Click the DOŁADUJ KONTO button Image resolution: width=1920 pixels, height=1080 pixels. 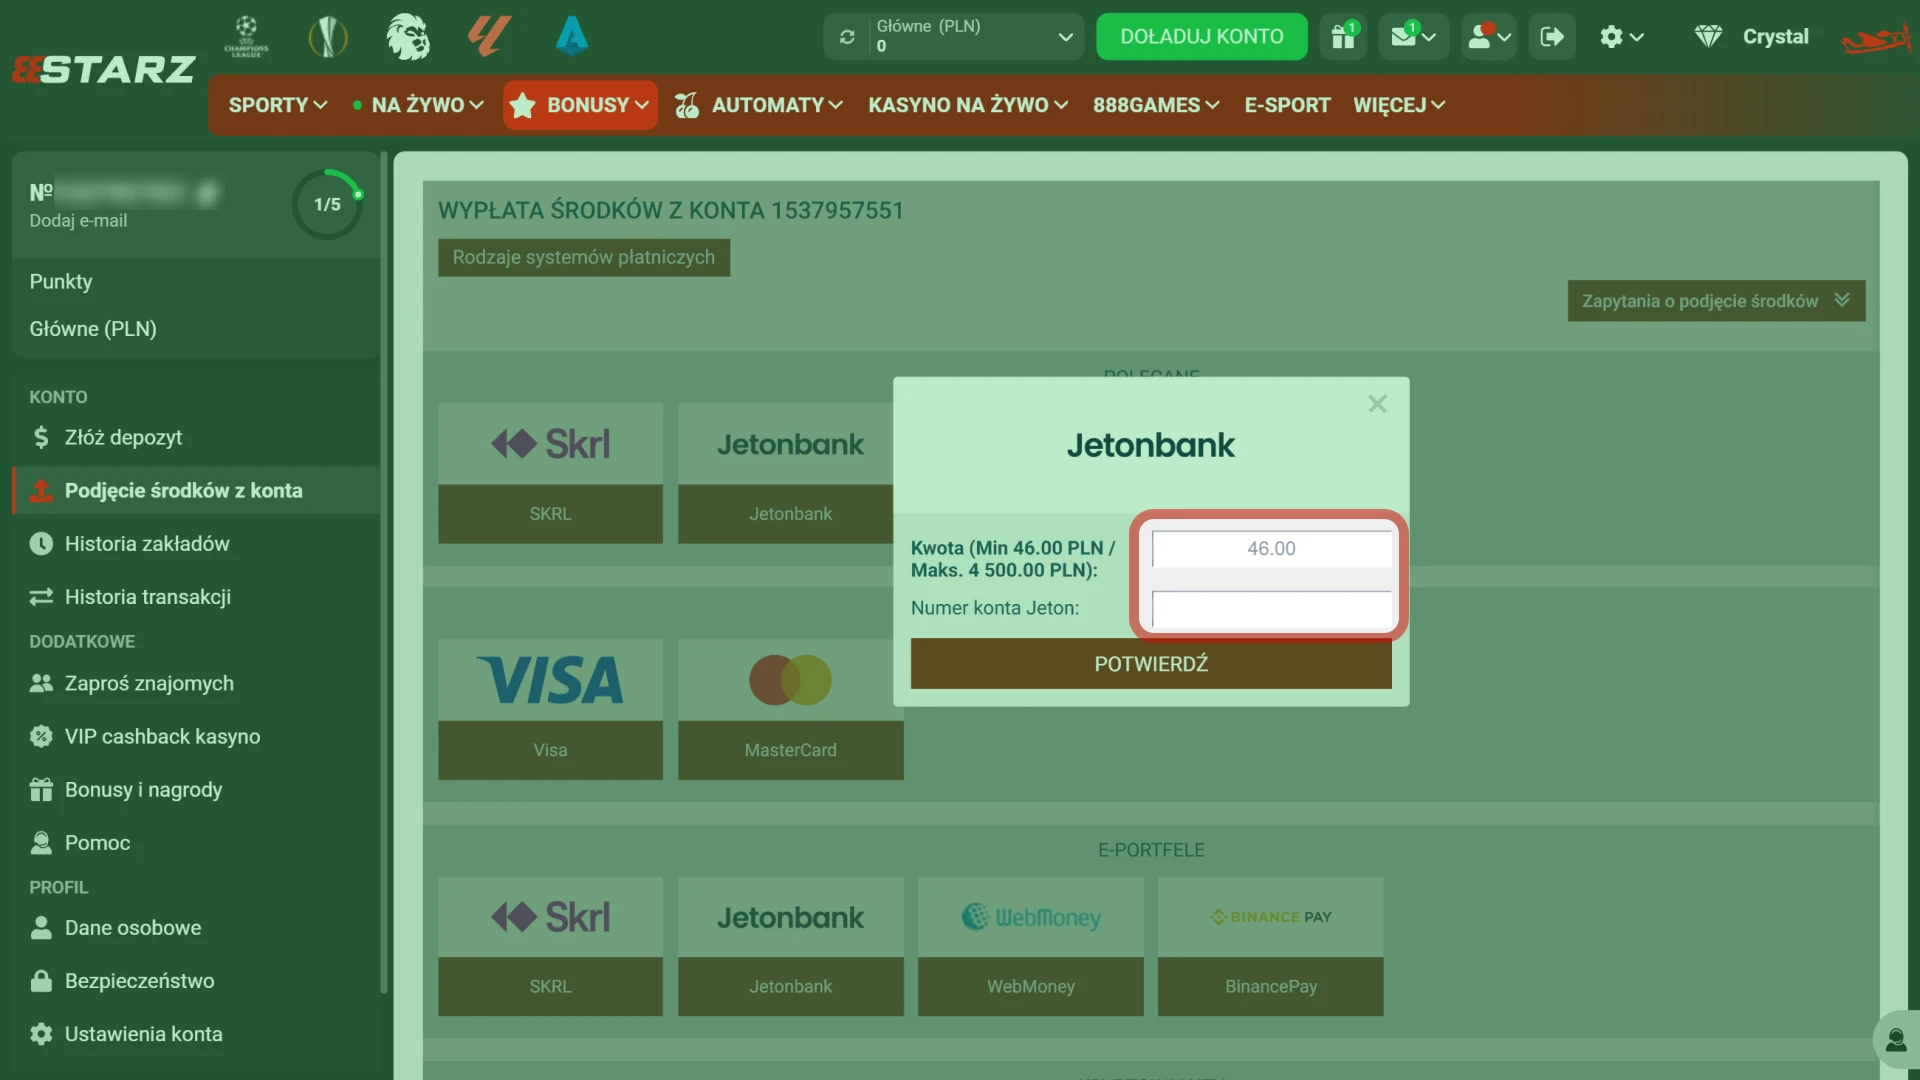pyautogui.click(x=1201, y=37)
